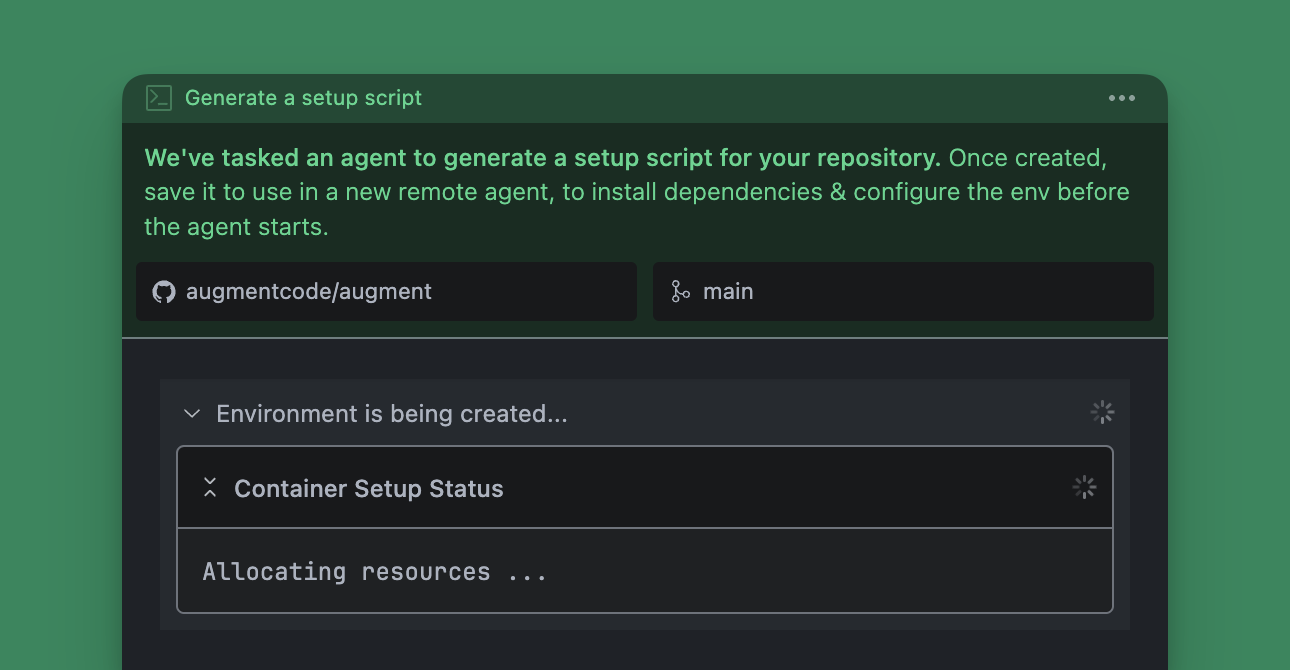Open the main branch selector

point(903,291)
